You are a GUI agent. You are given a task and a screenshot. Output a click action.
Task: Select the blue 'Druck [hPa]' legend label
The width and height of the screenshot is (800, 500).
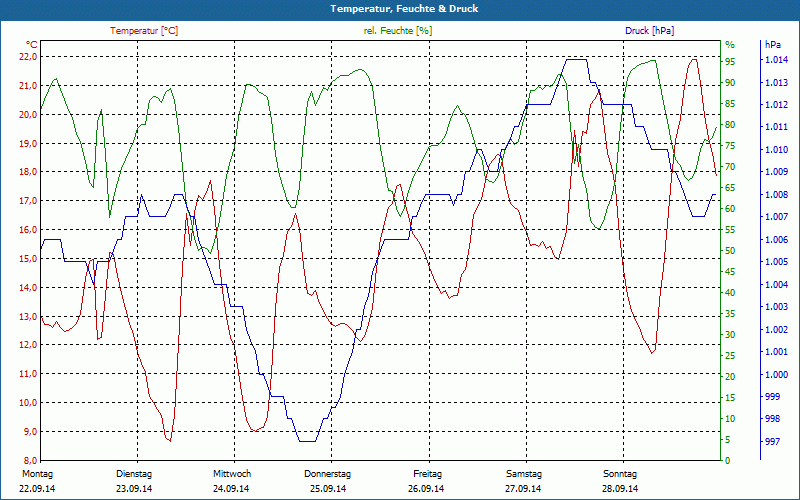[x=649, y=31]
